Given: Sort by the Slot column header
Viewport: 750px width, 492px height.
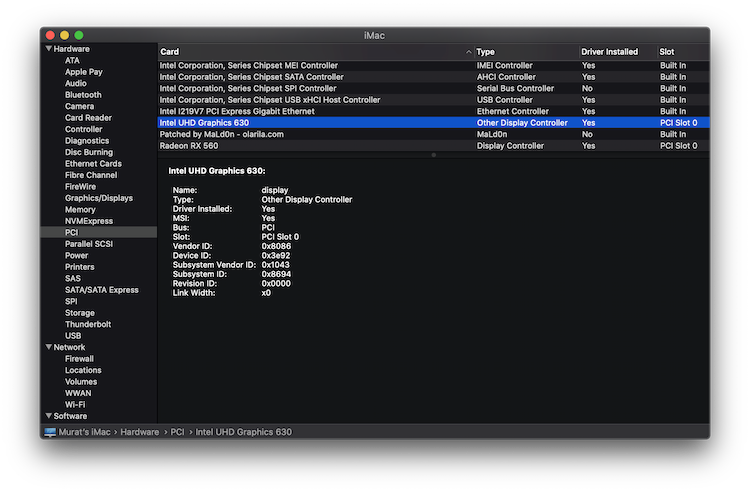Looking at the screenshot, I should [683, 52].
